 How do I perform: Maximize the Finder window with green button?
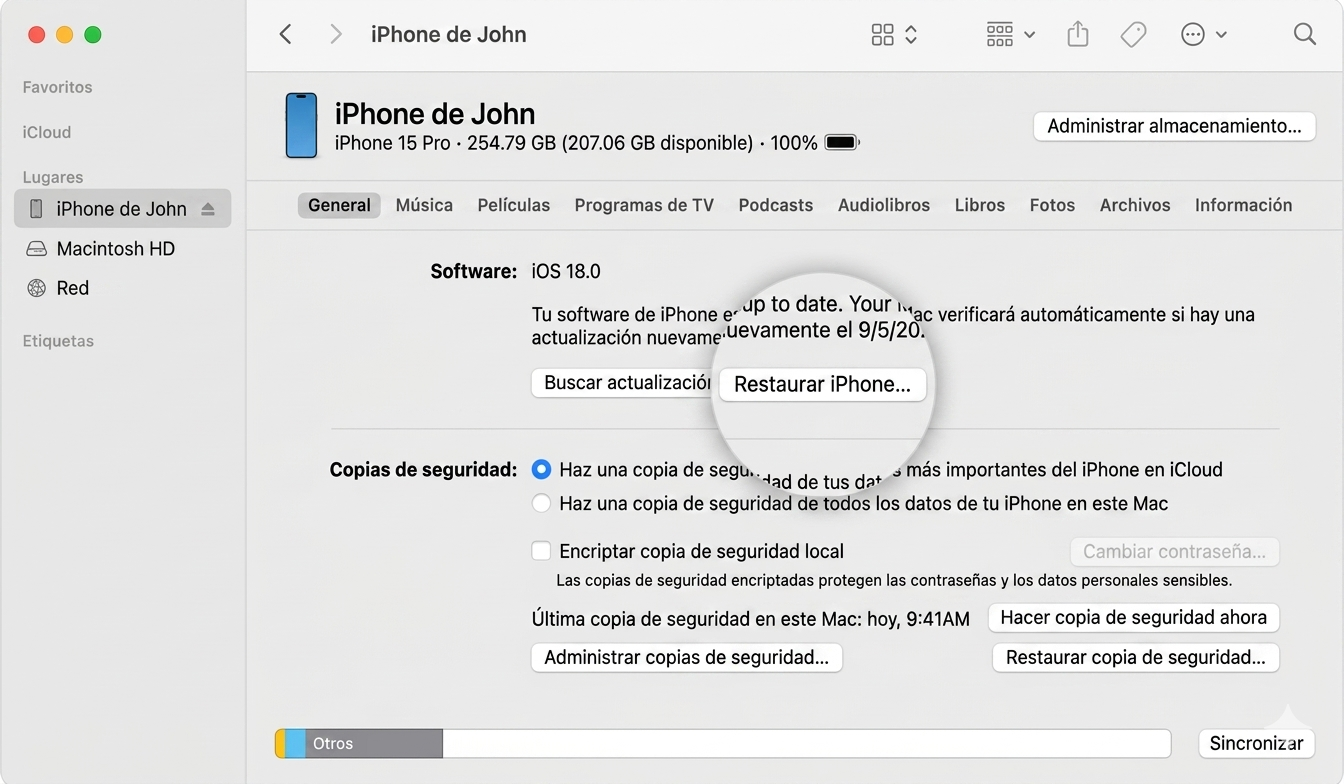click(x=93, y=35)
